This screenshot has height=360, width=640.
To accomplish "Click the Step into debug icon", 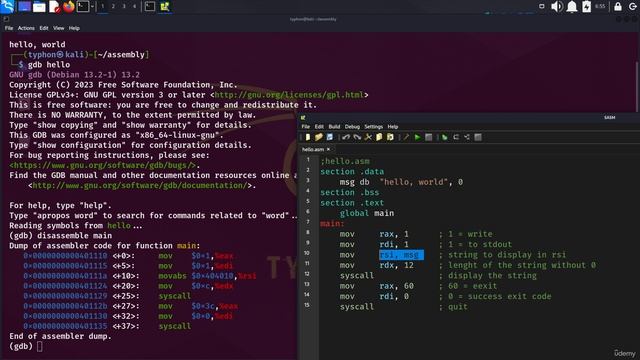I will (467, 138).
